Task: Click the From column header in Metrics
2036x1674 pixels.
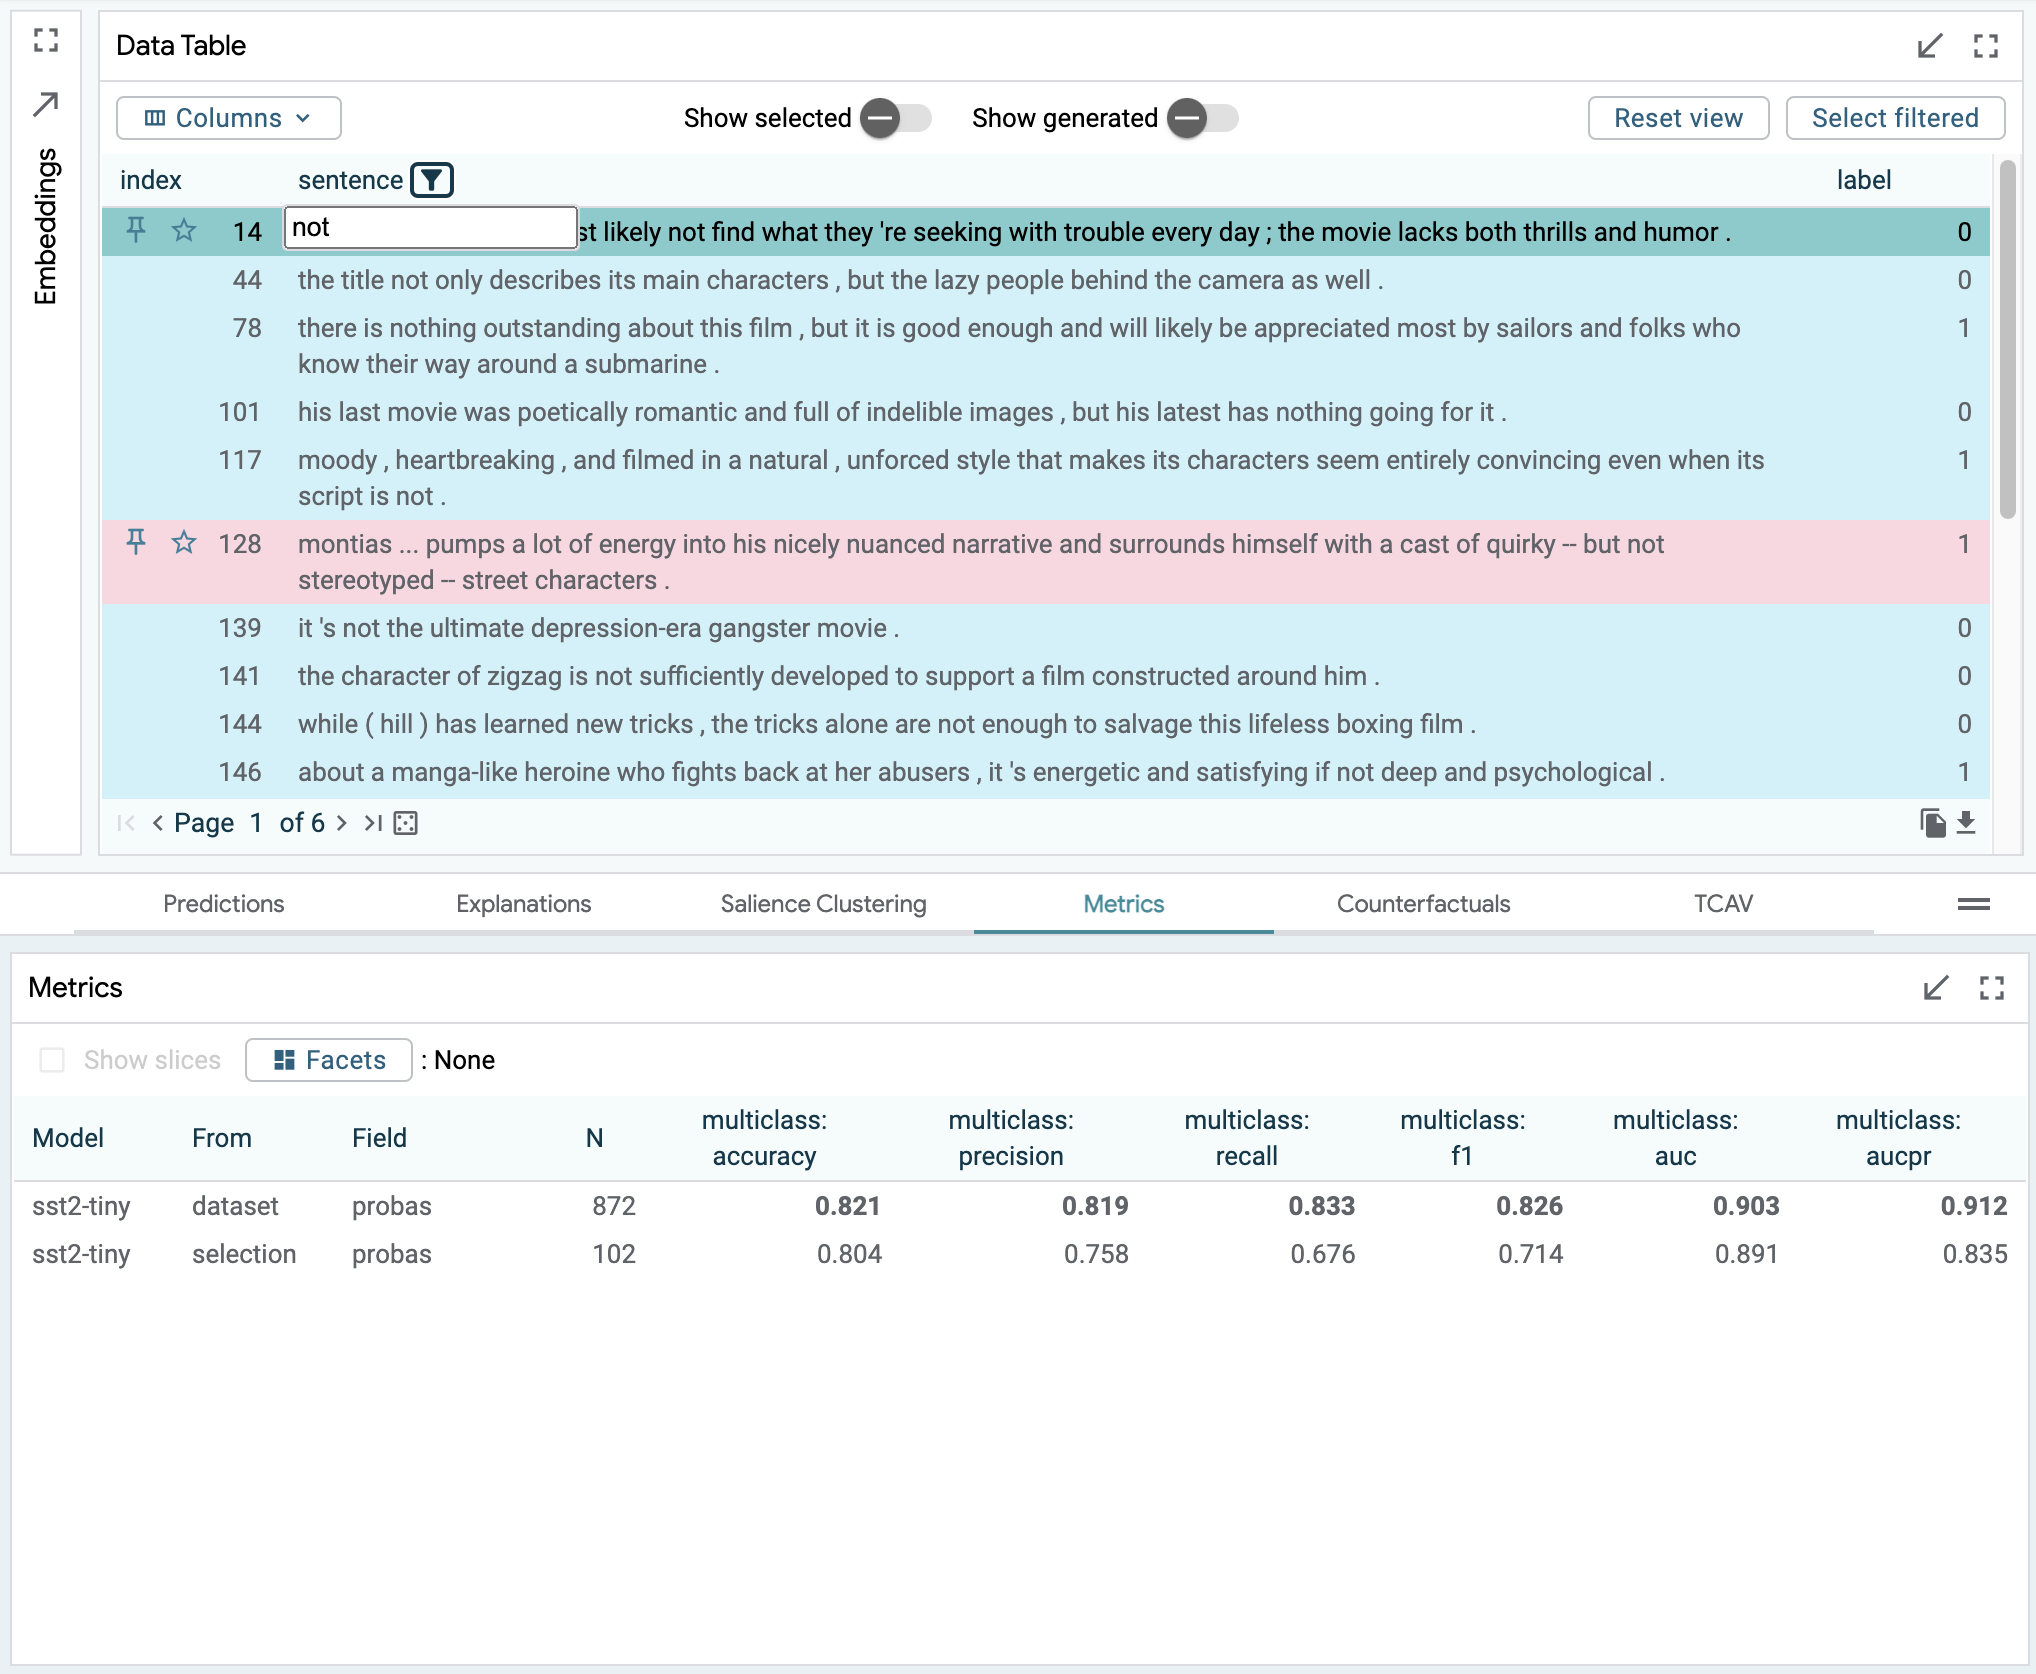Action: (x=222, y=1138)
